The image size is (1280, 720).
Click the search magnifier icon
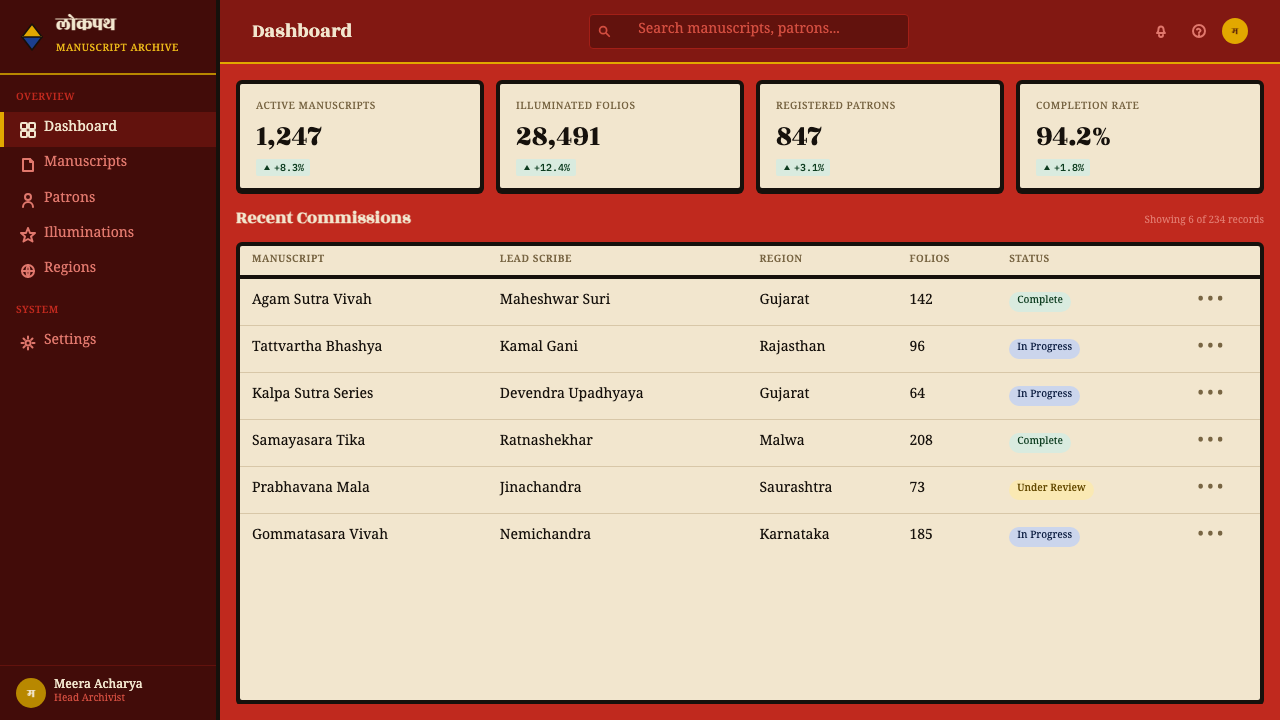pos(604,31)
